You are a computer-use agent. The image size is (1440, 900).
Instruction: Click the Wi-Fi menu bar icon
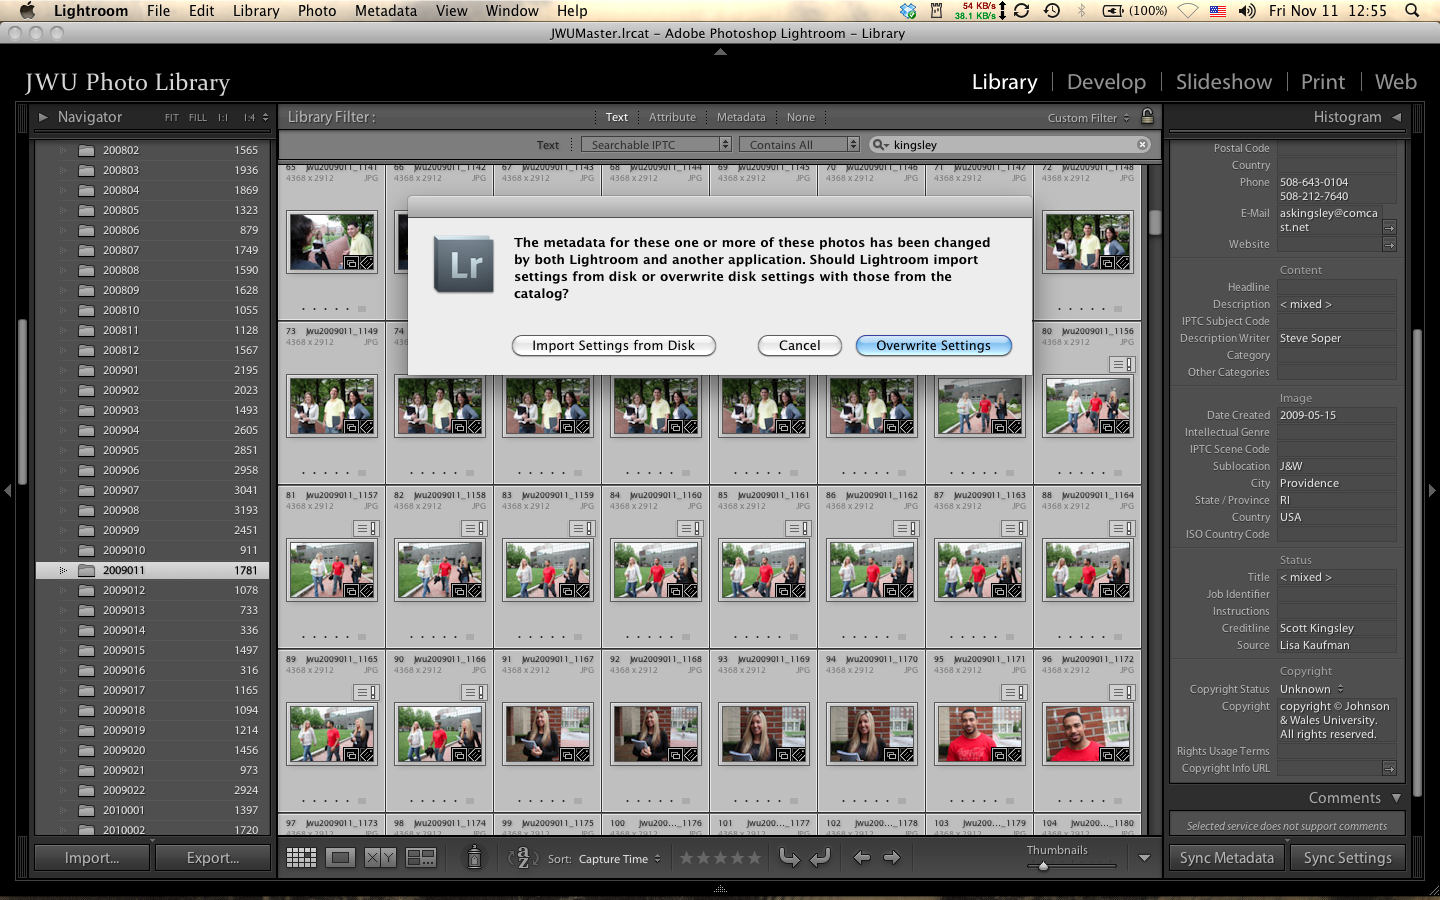(x=1187, y=11)
